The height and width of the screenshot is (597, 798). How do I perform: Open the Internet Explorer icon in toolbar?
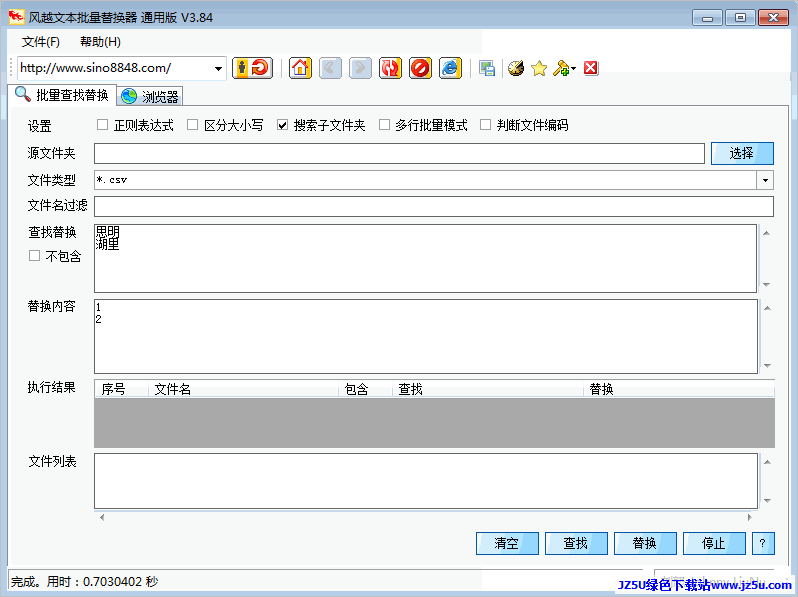(450, 68)
